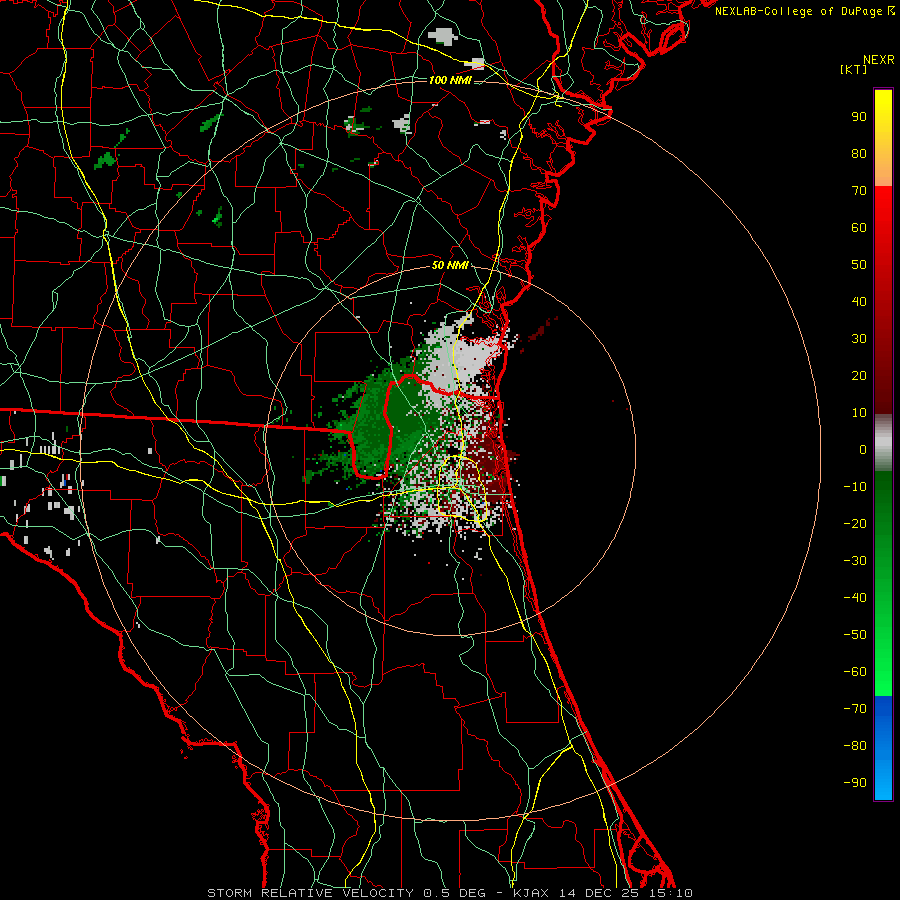Click the -70 value on the velocity scale
900x900 pixels.
pyautogui.click(x=855, y=709)
